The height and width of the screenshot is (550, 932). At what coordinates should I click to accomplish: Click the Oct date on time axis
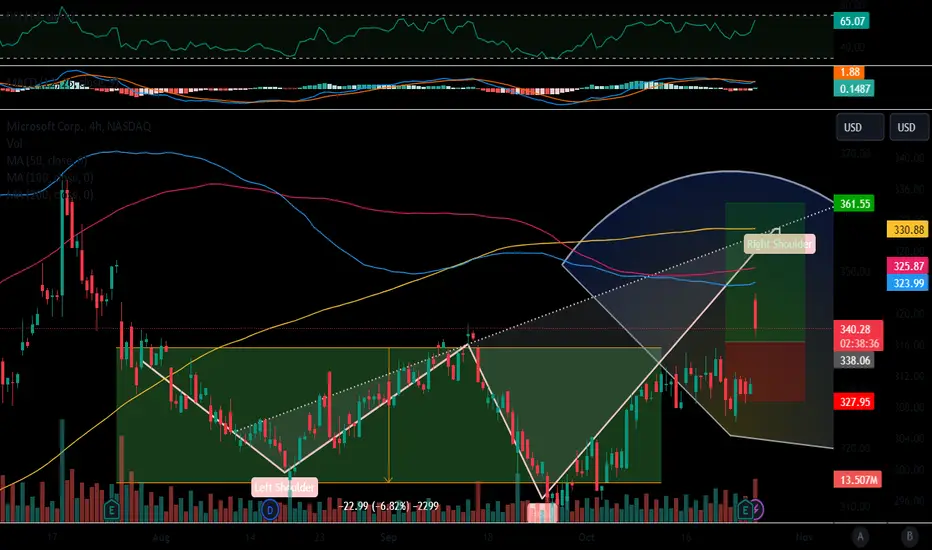pyautogui.click(x=586, y=538)
